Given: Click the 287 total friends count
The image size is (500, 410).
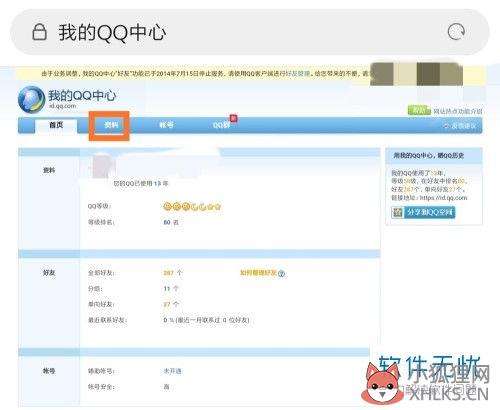Looking at the screenshot, I should tap(169, 273).
